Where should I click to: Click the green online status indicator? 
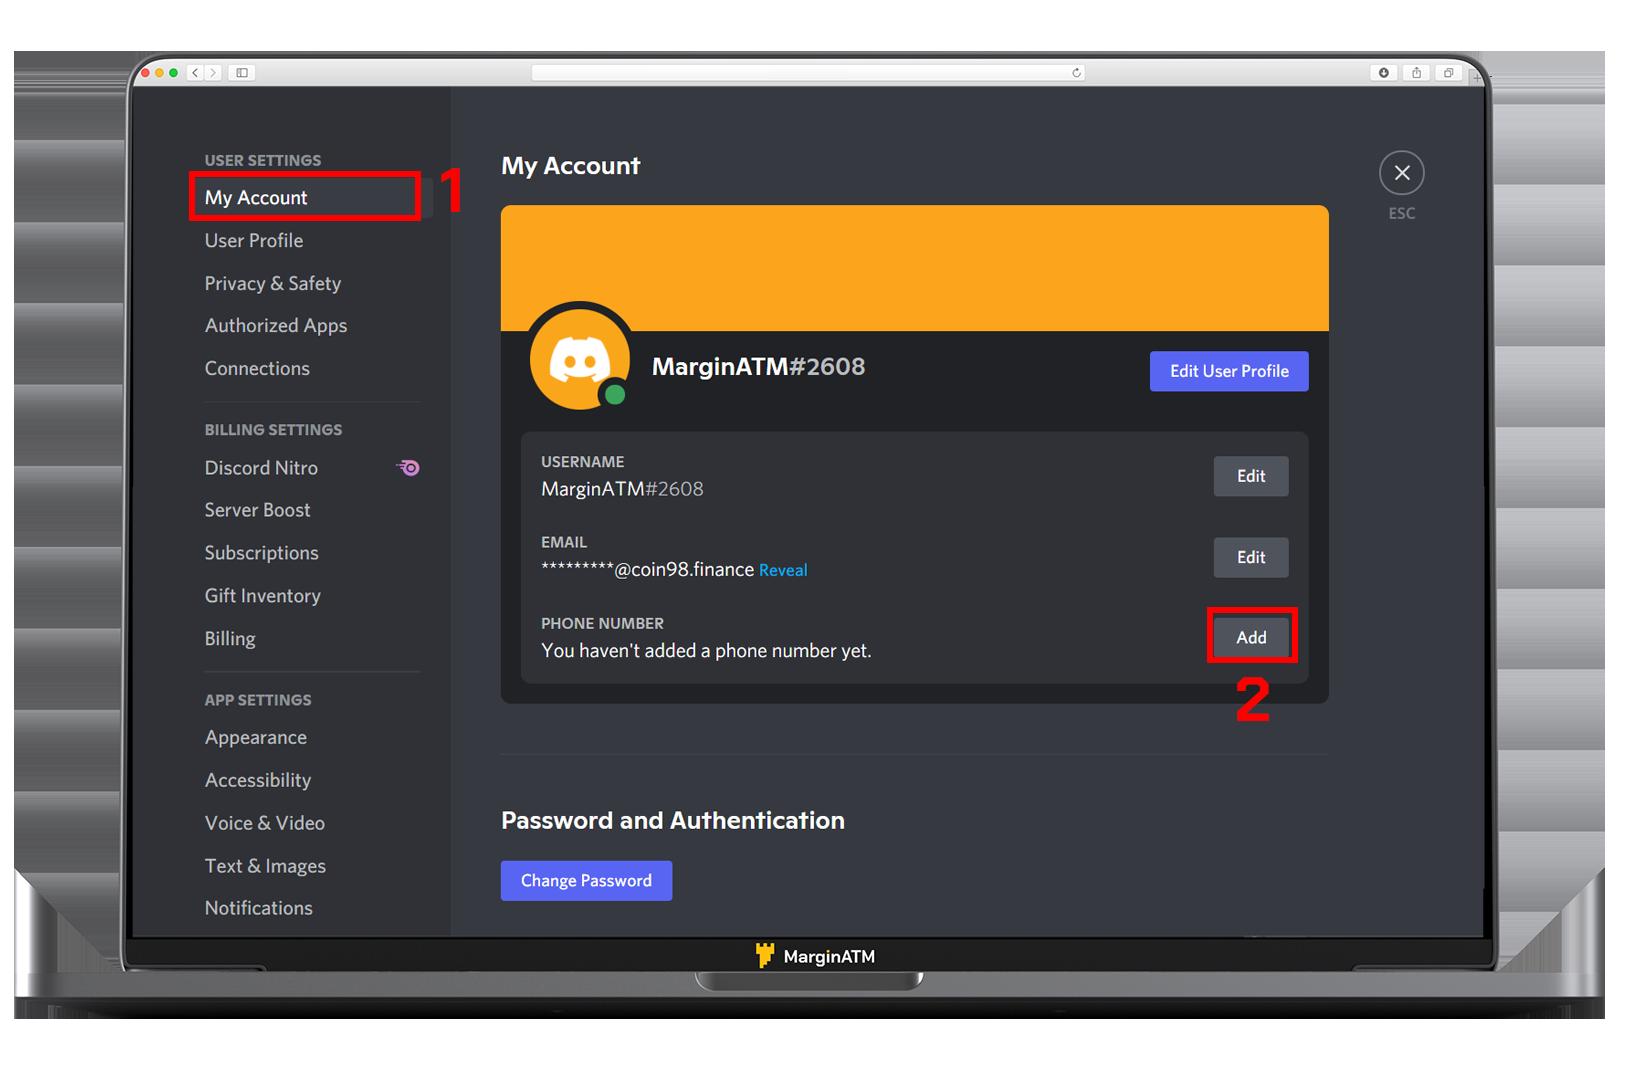(x=615, y=394)
